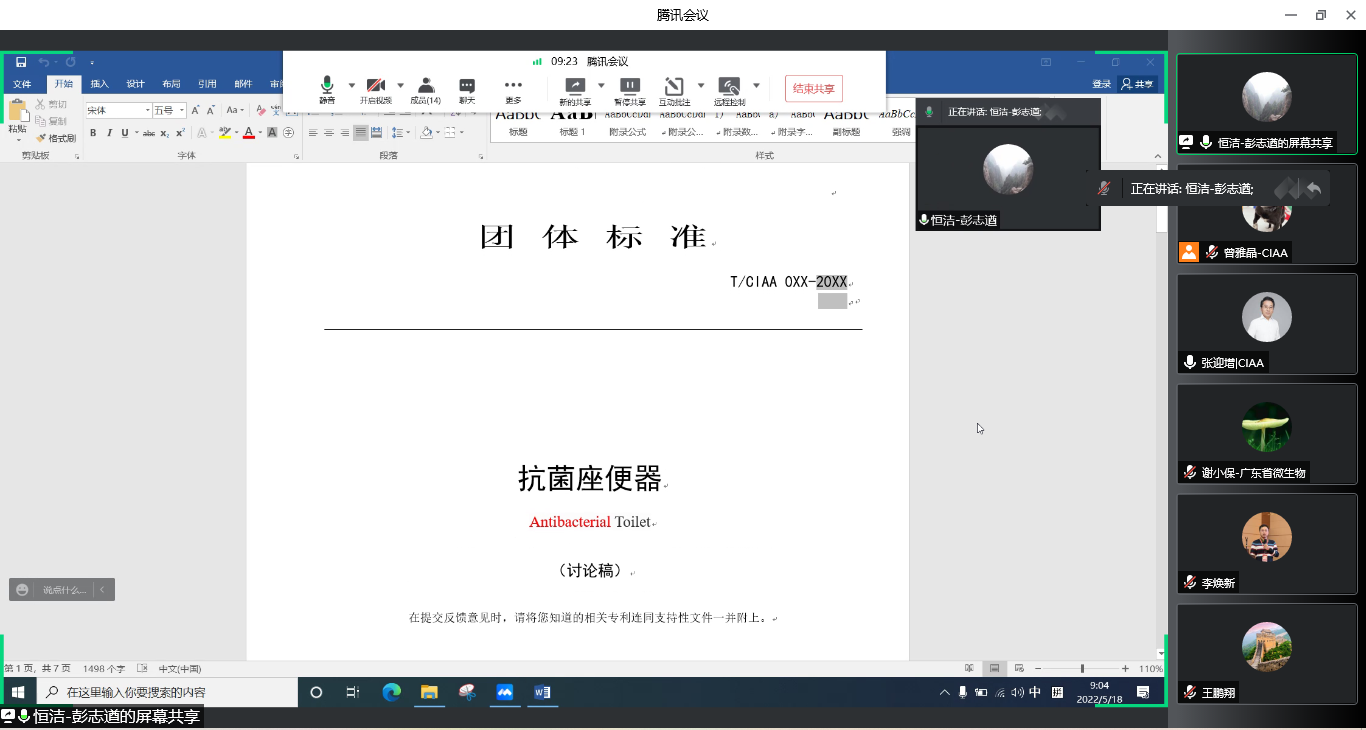Select the 开始 (Home) ribbon tab
This screenshot has height=730, width=1366.
coord(64,84)
